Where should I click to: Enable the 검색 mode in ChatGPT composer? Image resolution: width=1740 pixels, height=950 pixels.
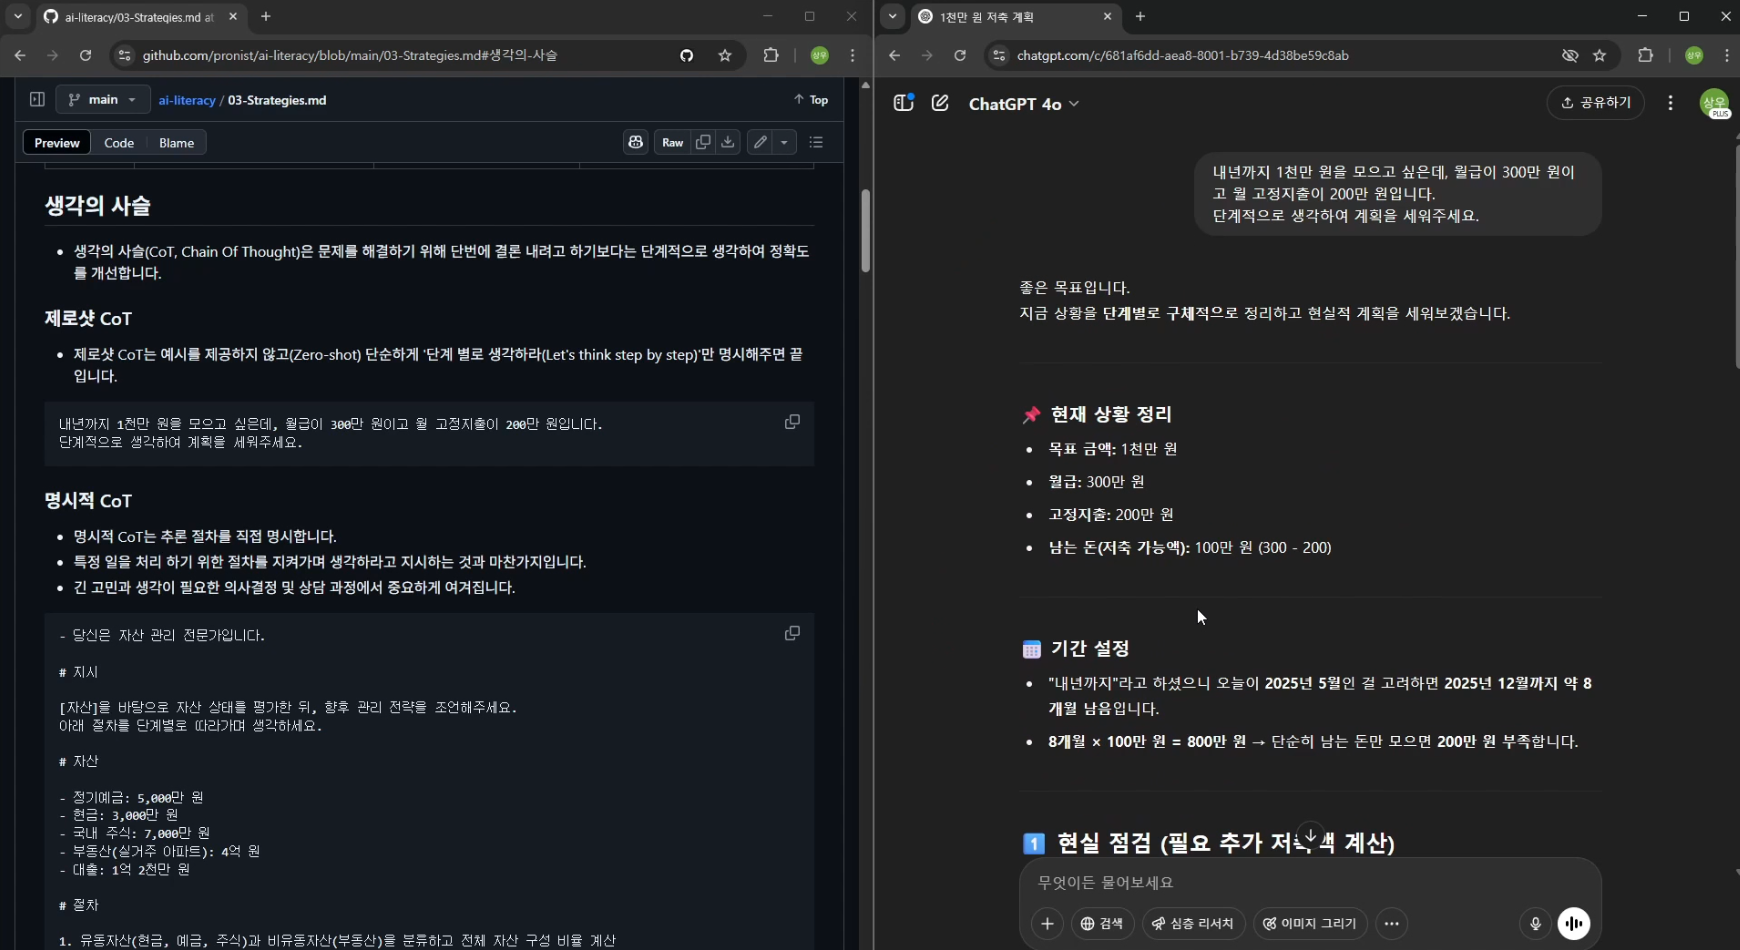pos(1102,923)
